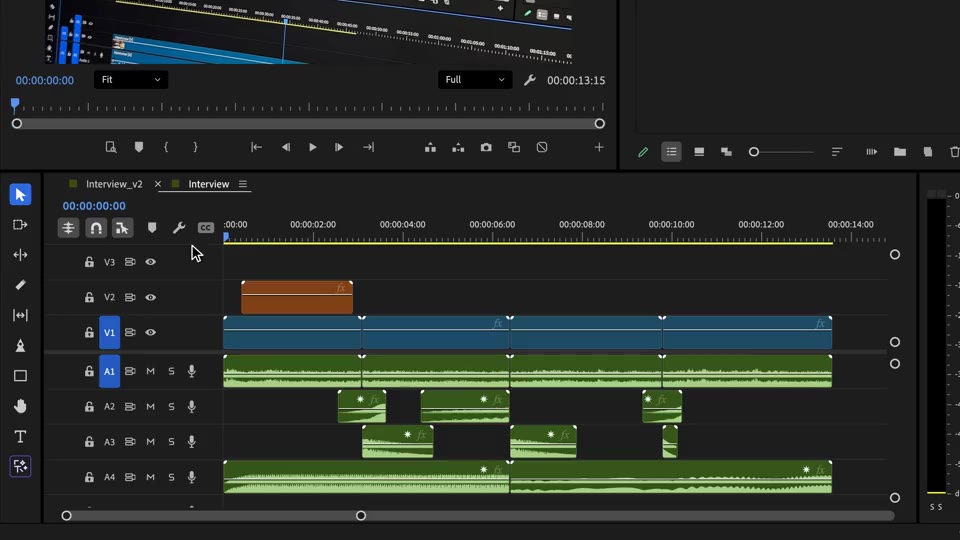Solo track A2
The width and height of the screenshot is (960, 540).
coord(171,407)
